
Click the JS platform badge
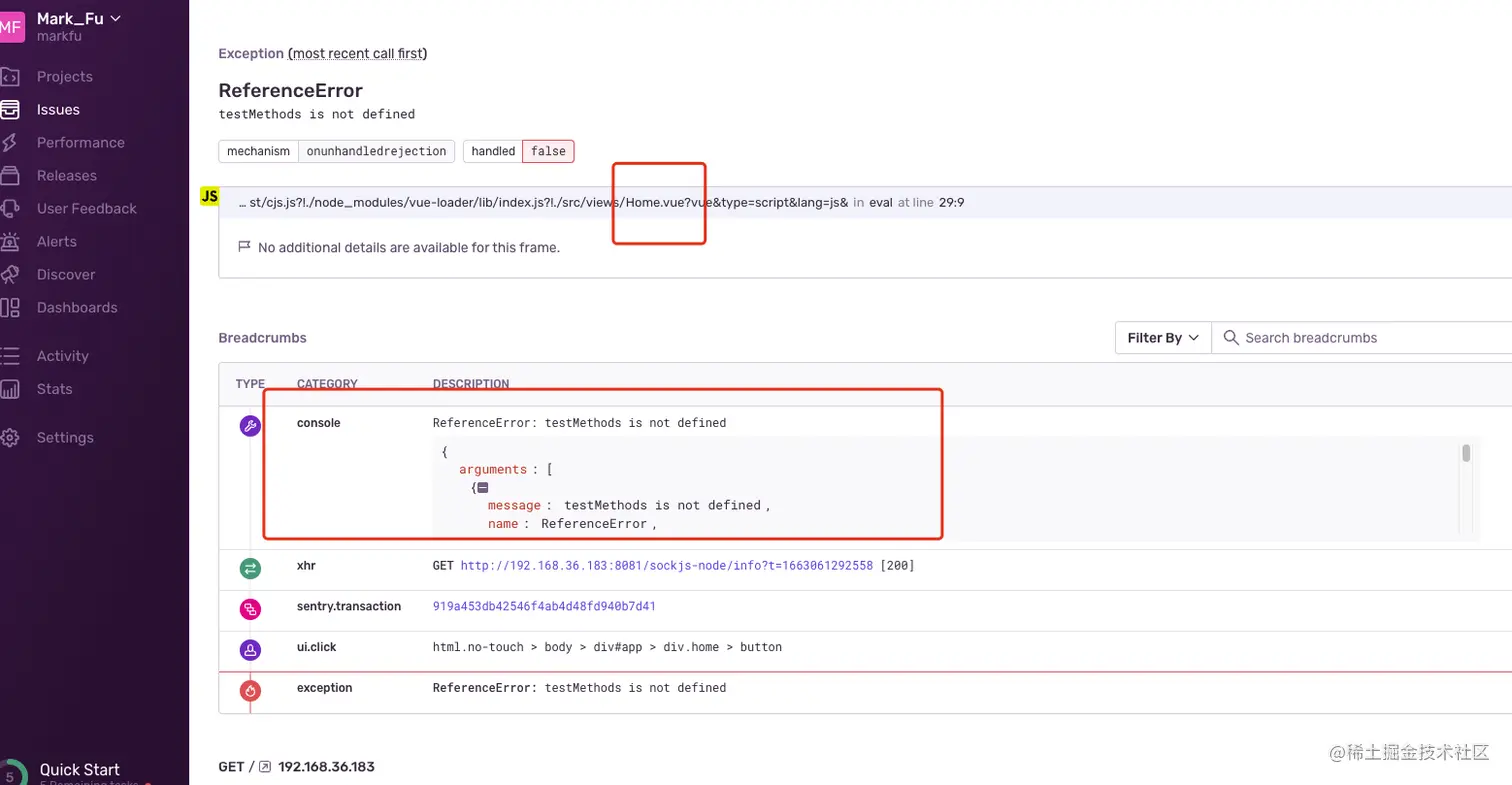[210, 196]
